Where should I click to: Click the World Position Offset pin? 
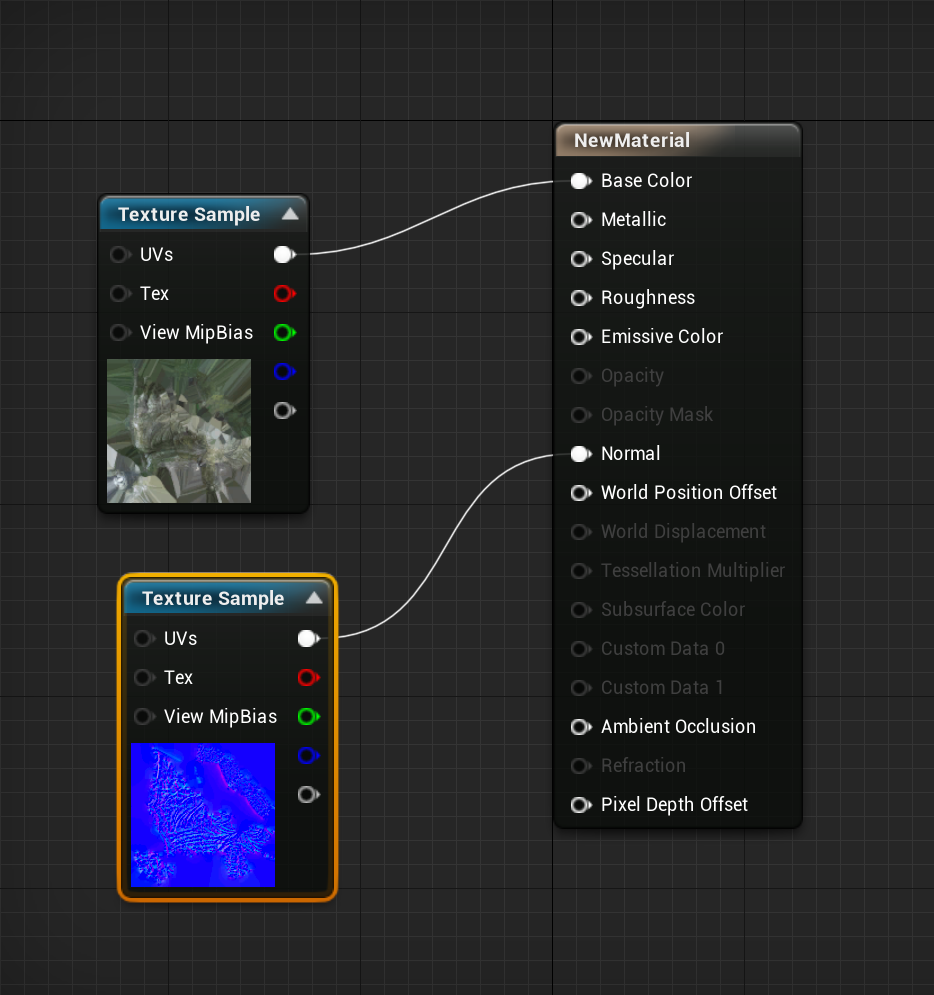pyautogui.click(x=581, y=493)
